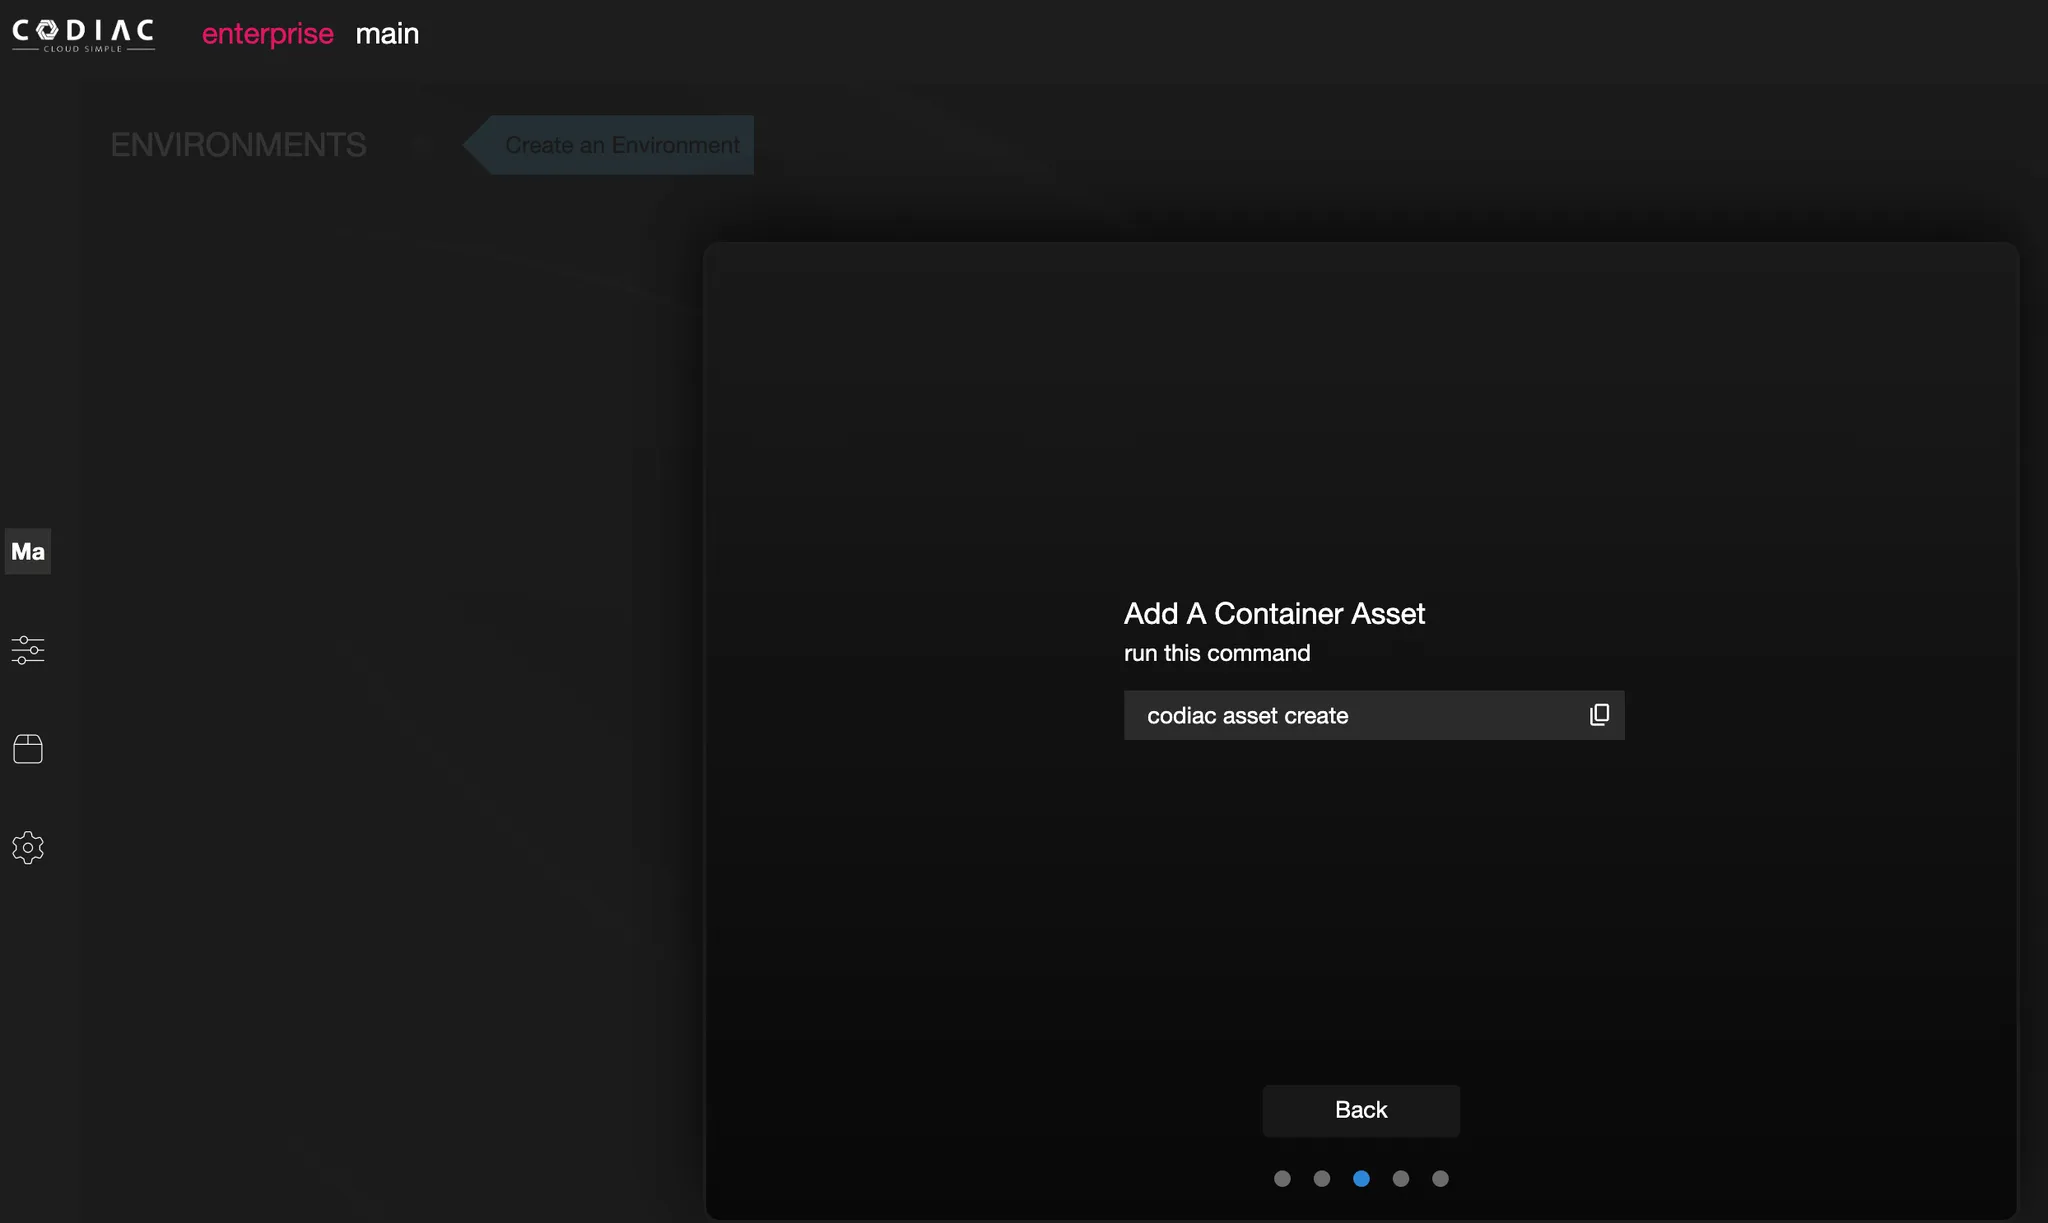2048x1223 pixels.
Task: Click the run this command subtitle
Action: pyautogui.click(x=1216, y=654)
